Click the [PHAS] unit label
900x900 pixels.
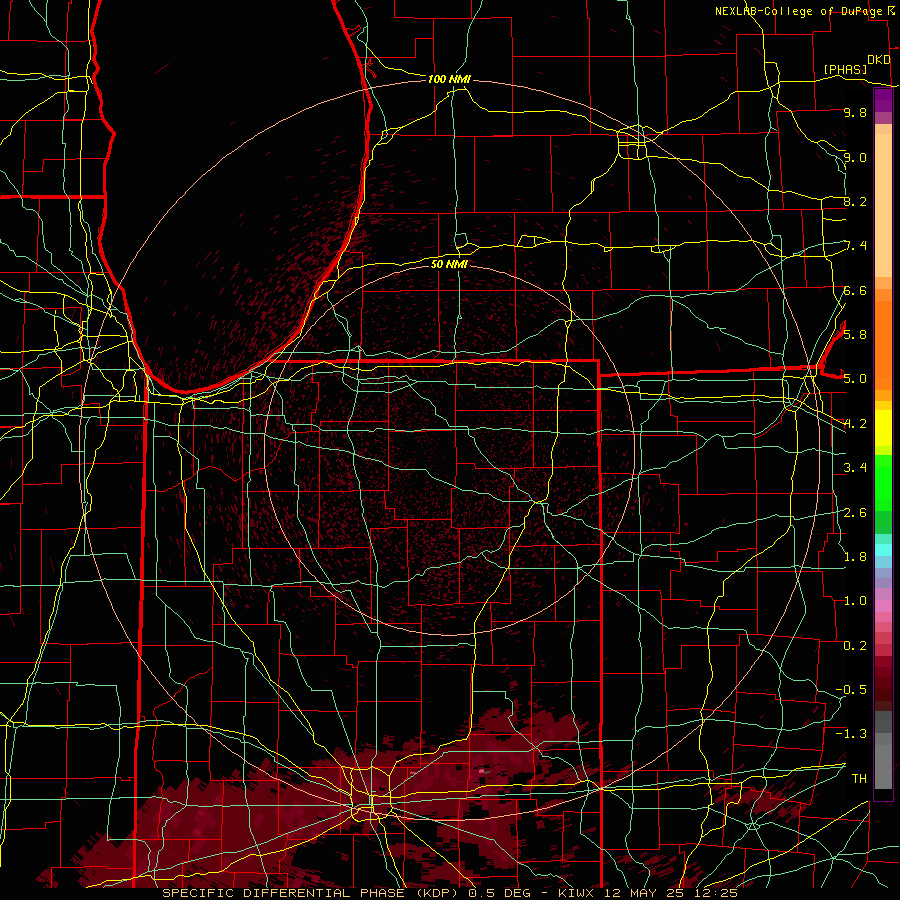pos(845,69)
